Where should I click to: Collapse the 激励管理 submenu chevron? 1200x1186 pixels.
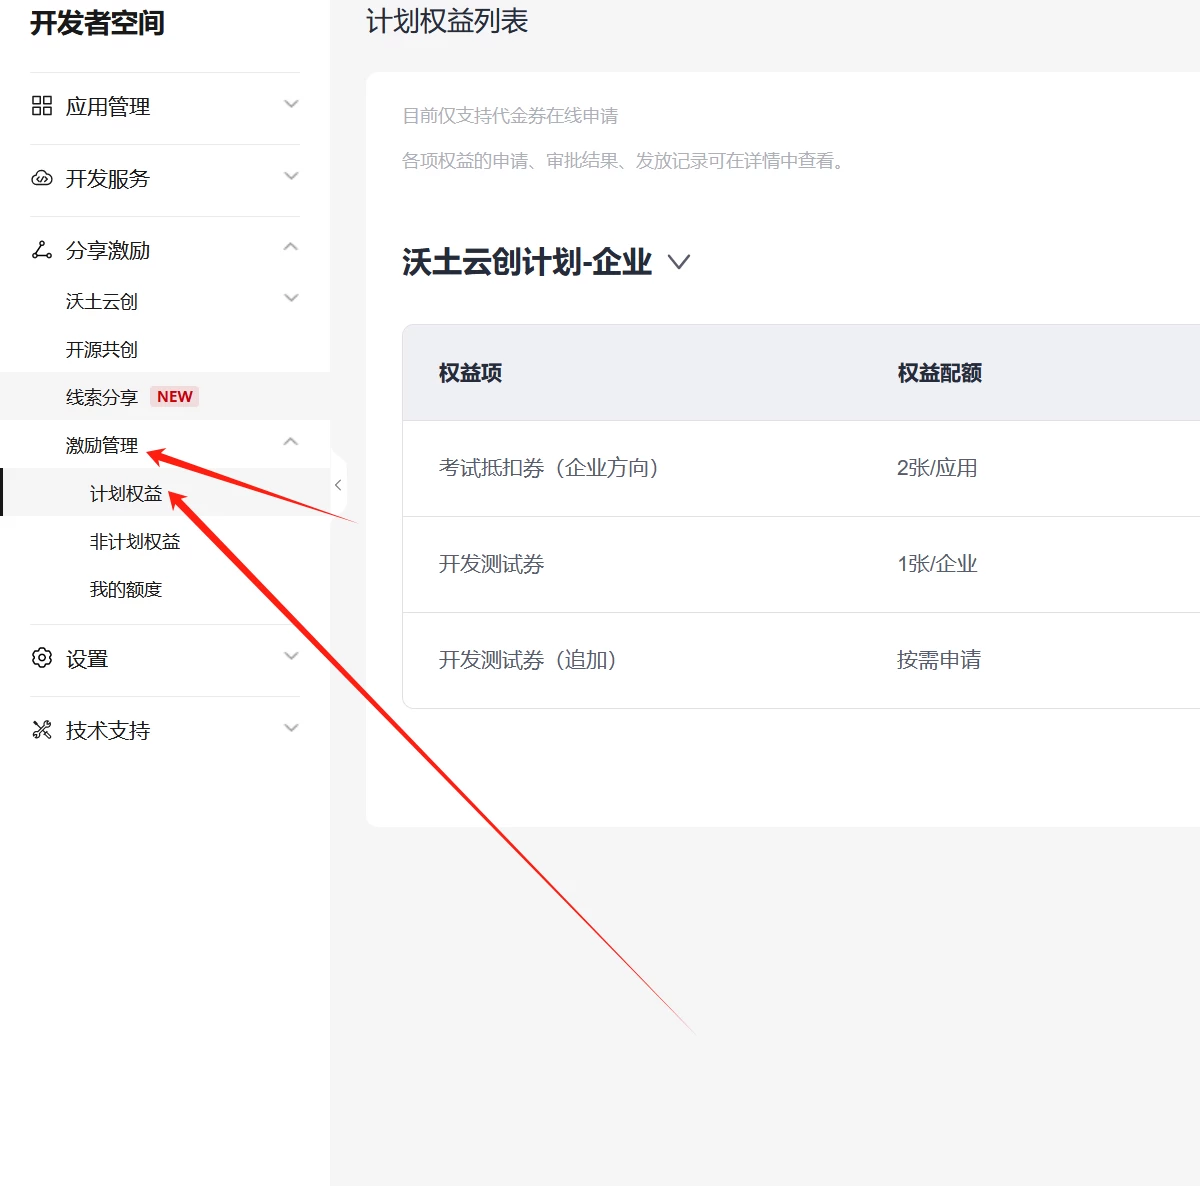pos(291,442)
